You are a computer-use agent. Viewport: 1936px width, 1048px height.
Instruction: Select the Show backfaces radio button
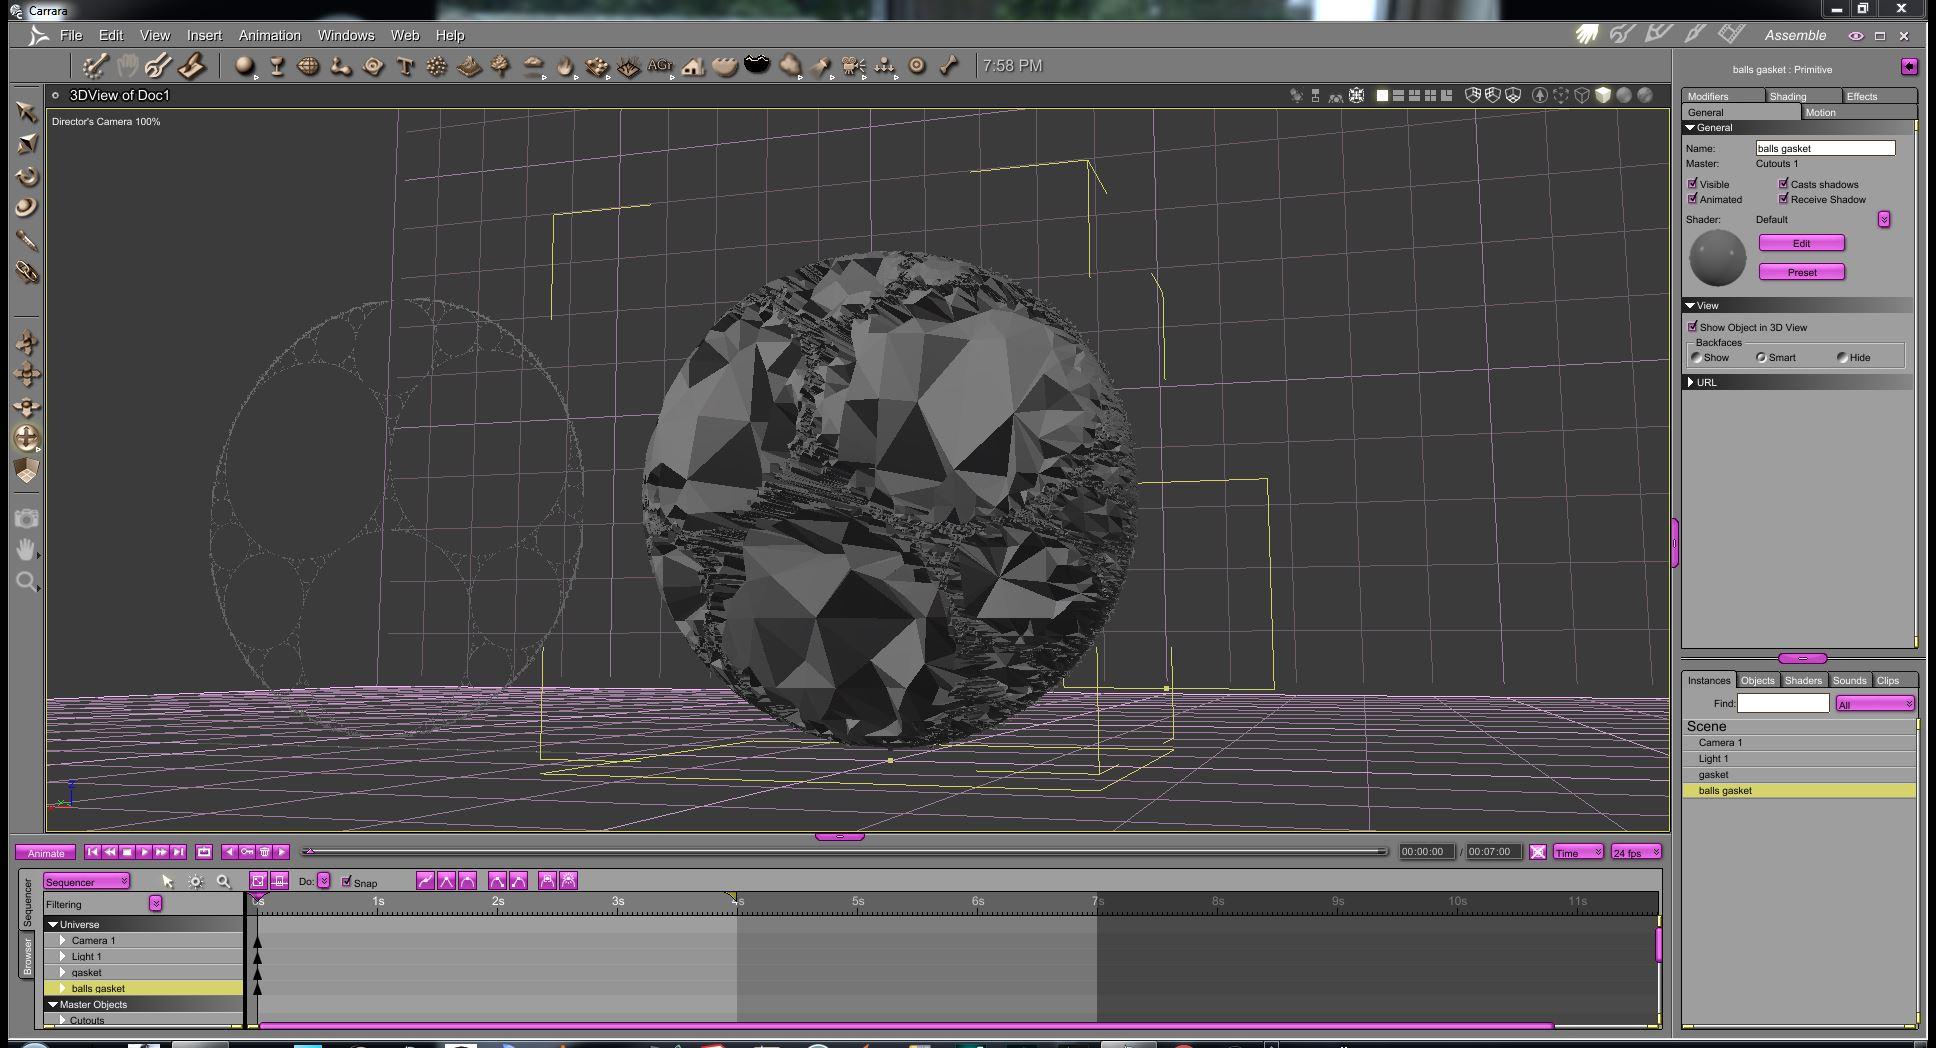tap(1696, 357)
